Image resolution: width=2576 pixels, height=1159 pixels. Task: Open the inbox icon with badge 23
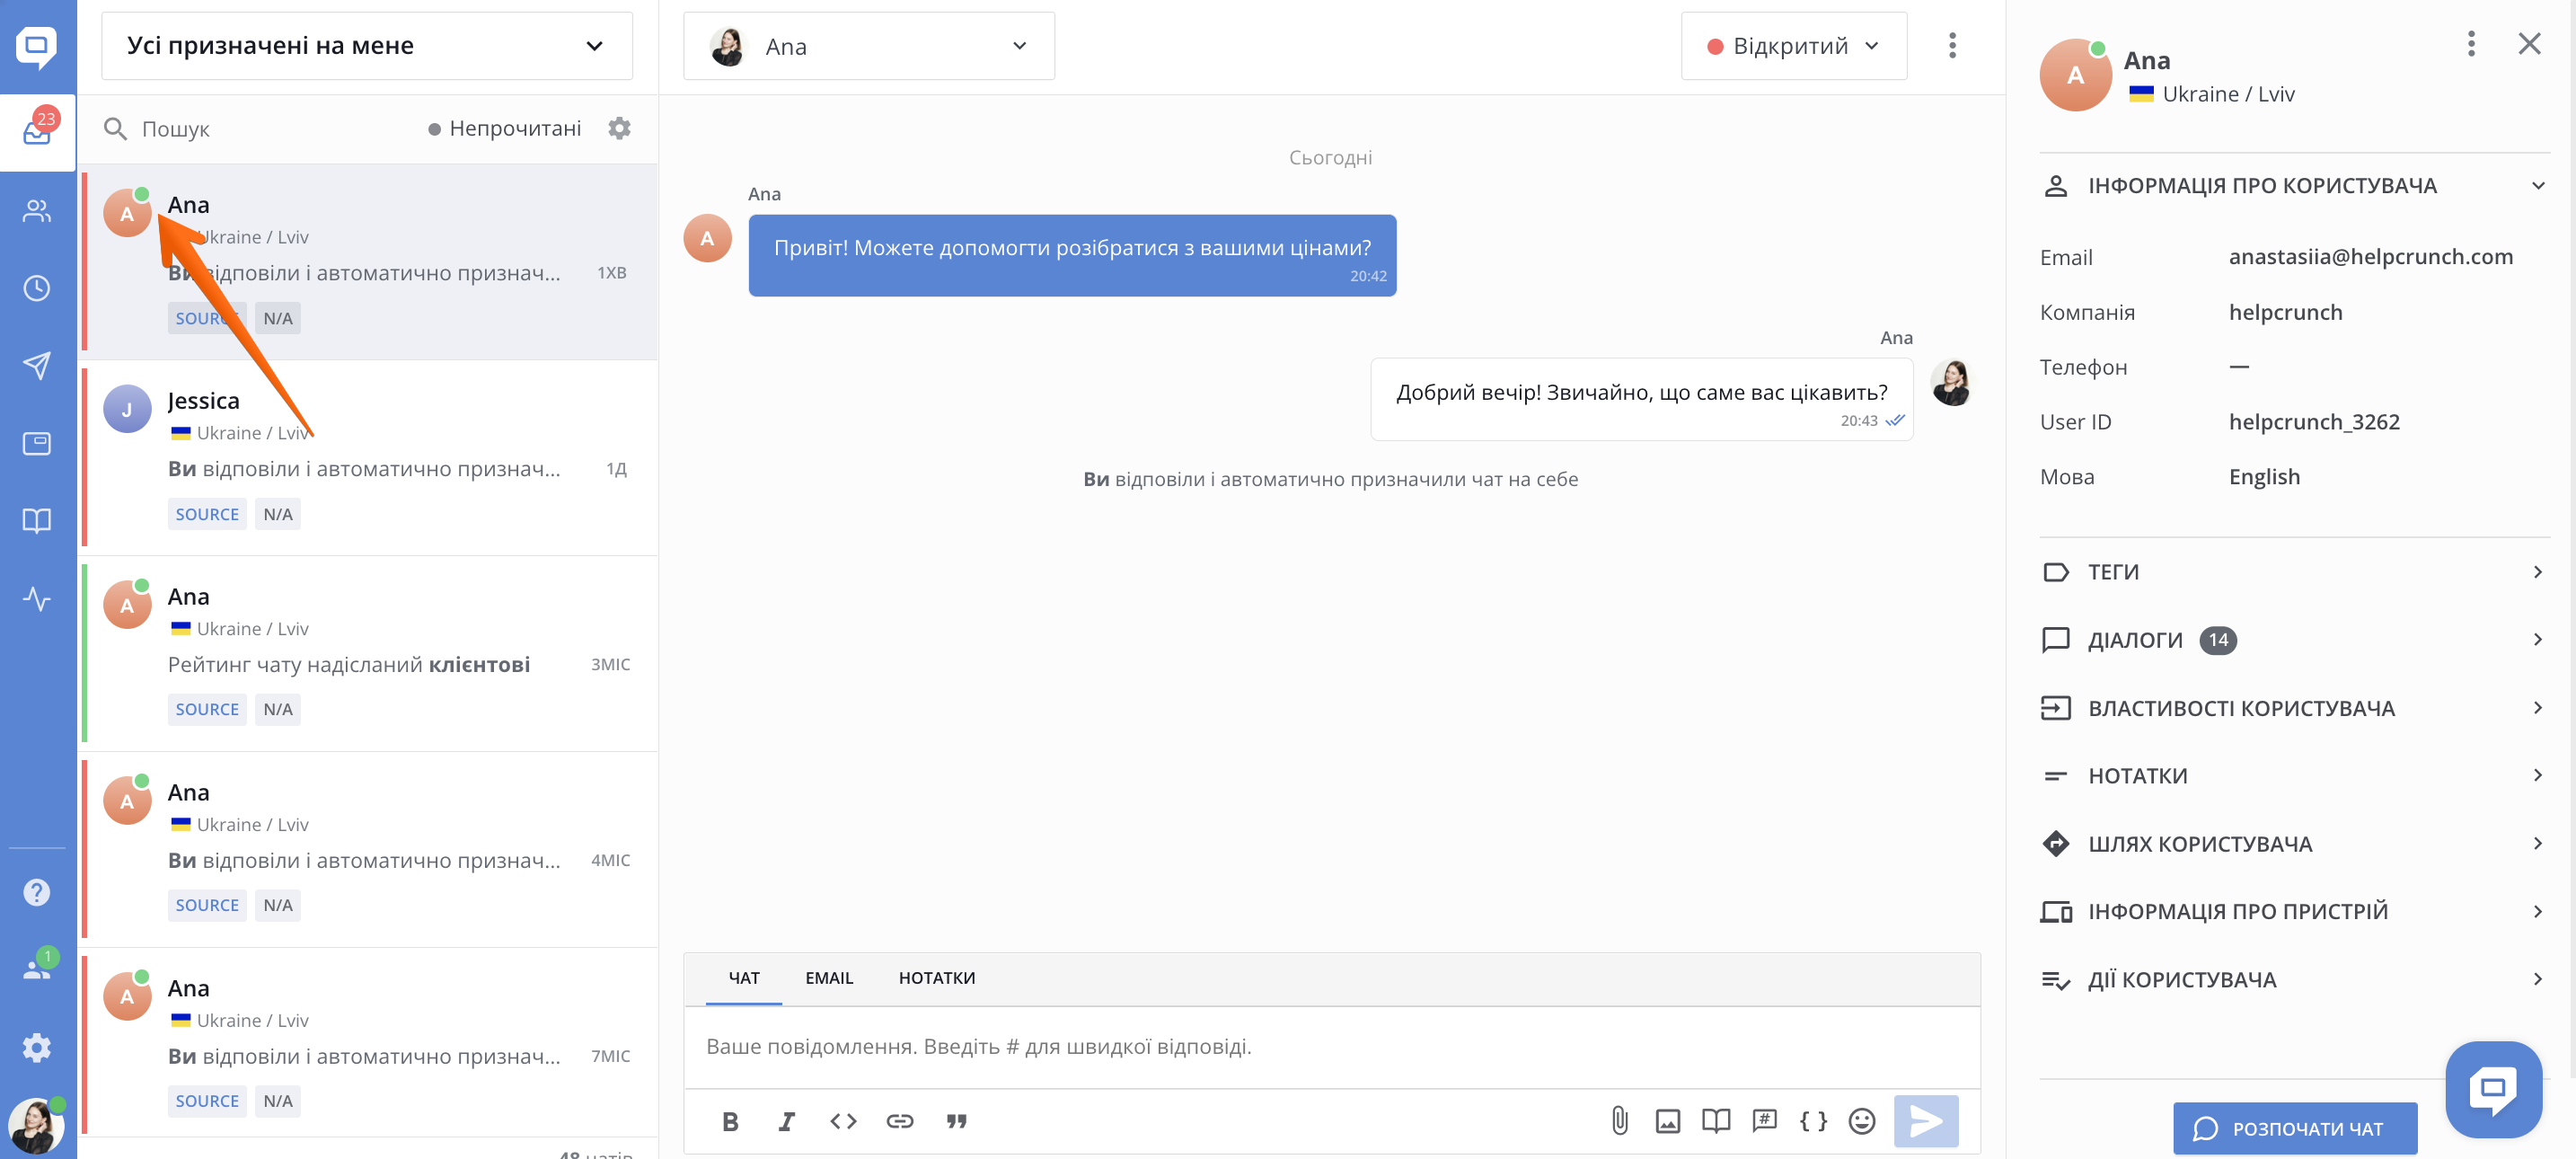click(37, 132)
